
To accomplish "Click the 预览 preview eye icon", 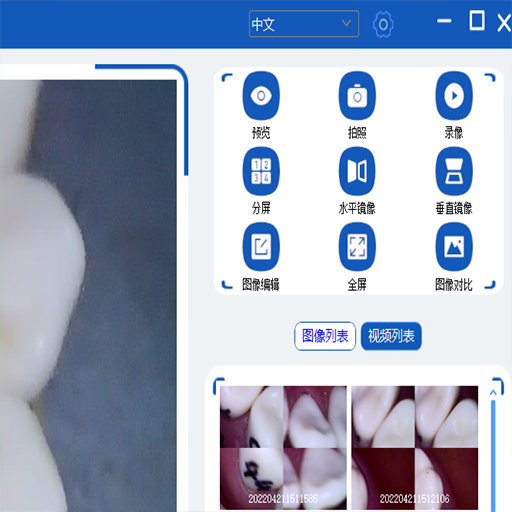I will pos(261,96).
